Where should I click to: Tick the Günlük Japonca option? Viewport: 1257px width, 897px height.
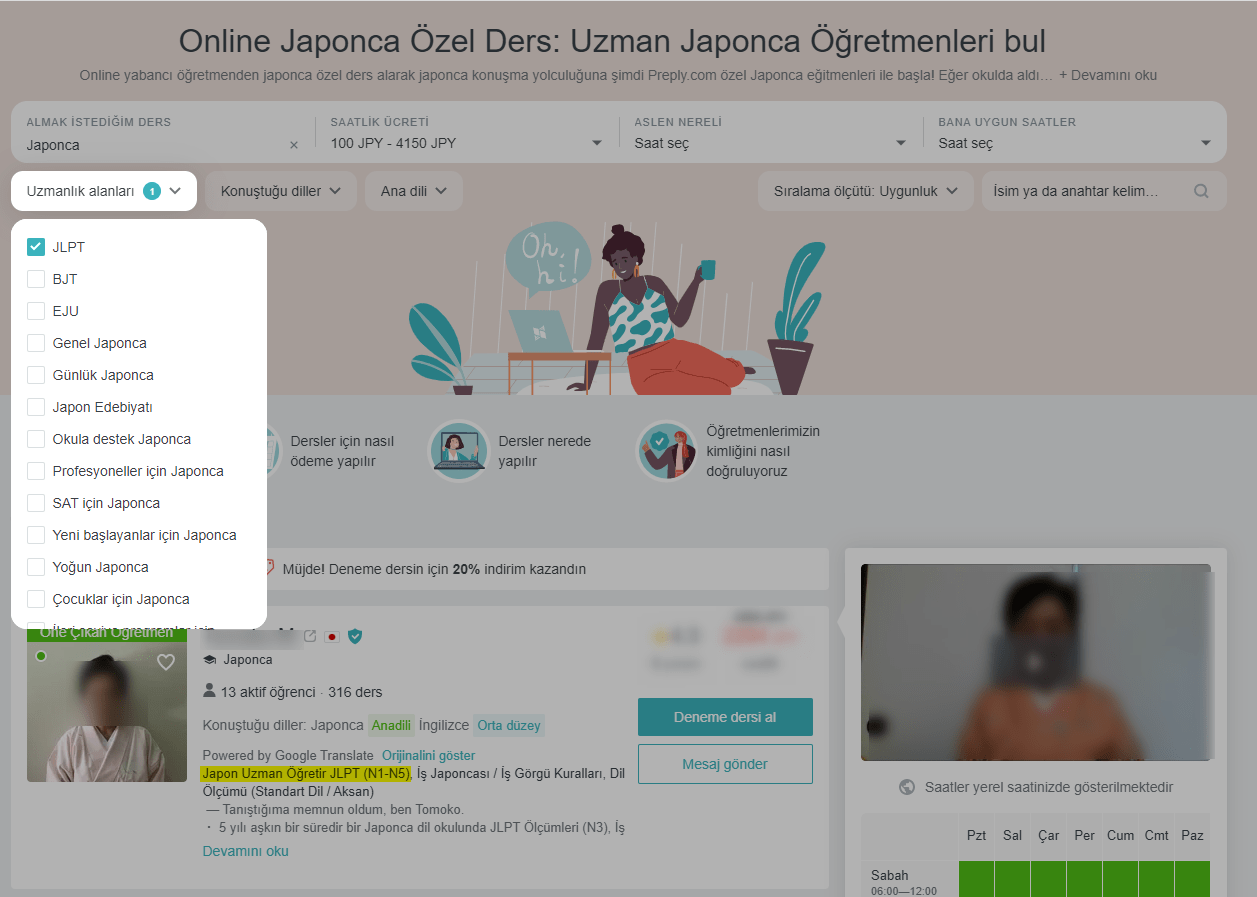36,375
